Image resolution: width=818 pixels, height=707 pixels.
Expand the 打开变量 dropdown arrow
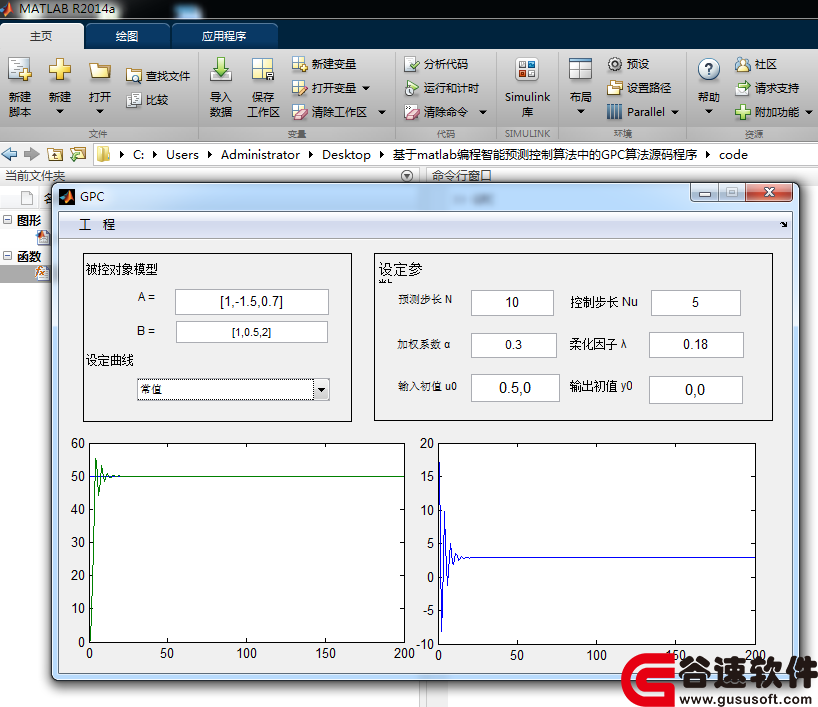click(x=366, y=88)
